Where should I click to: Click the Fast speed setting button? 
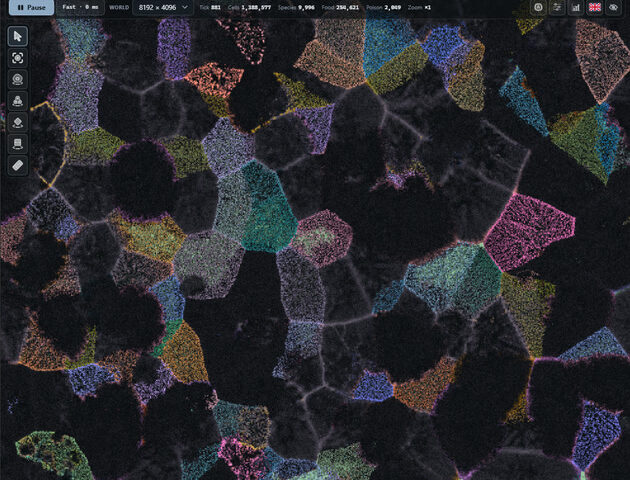click(x=80, y=7)
